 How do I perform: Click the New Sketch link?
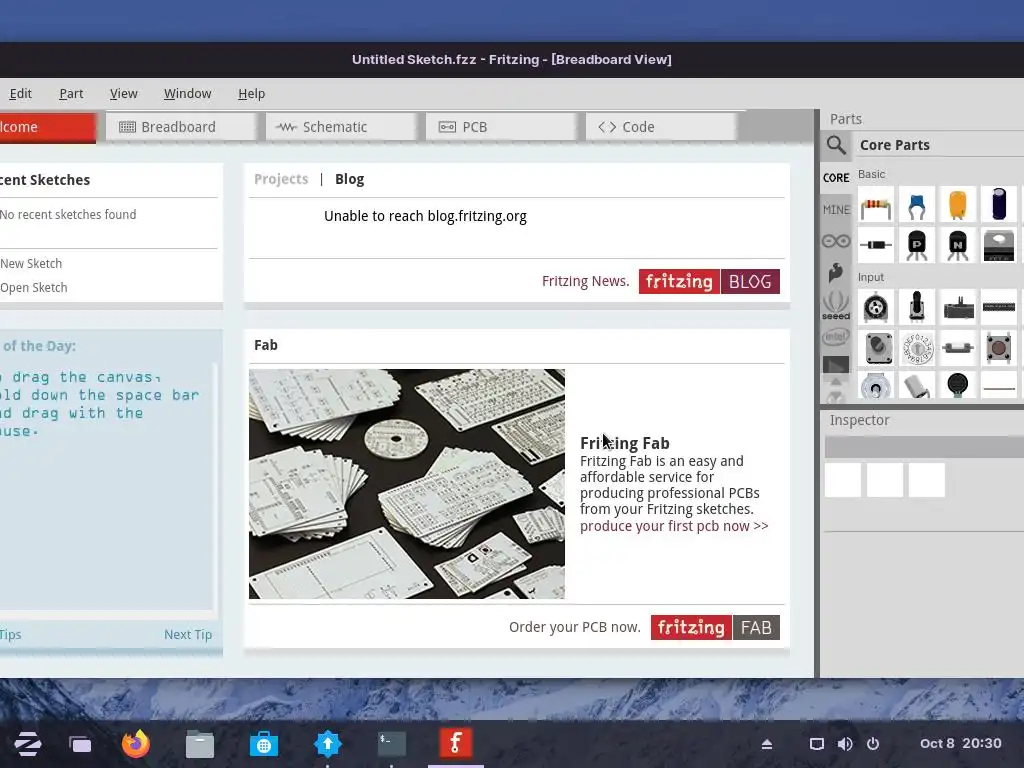pos(31,263)
